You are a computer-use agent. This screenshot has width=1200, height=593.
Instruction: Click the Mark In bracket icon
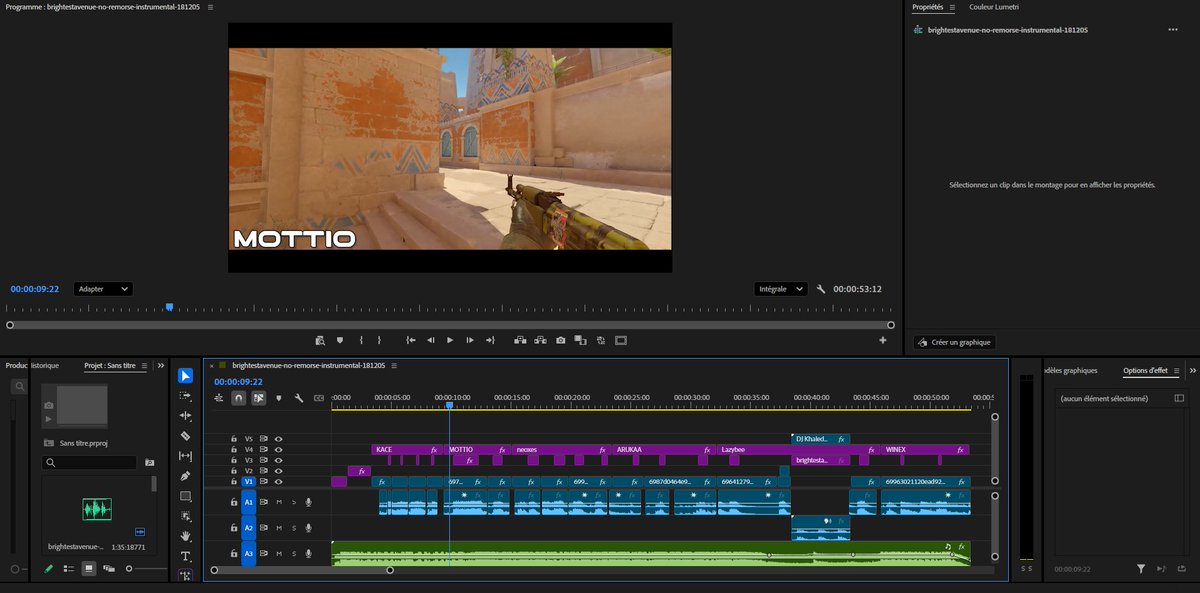[361, 340]
